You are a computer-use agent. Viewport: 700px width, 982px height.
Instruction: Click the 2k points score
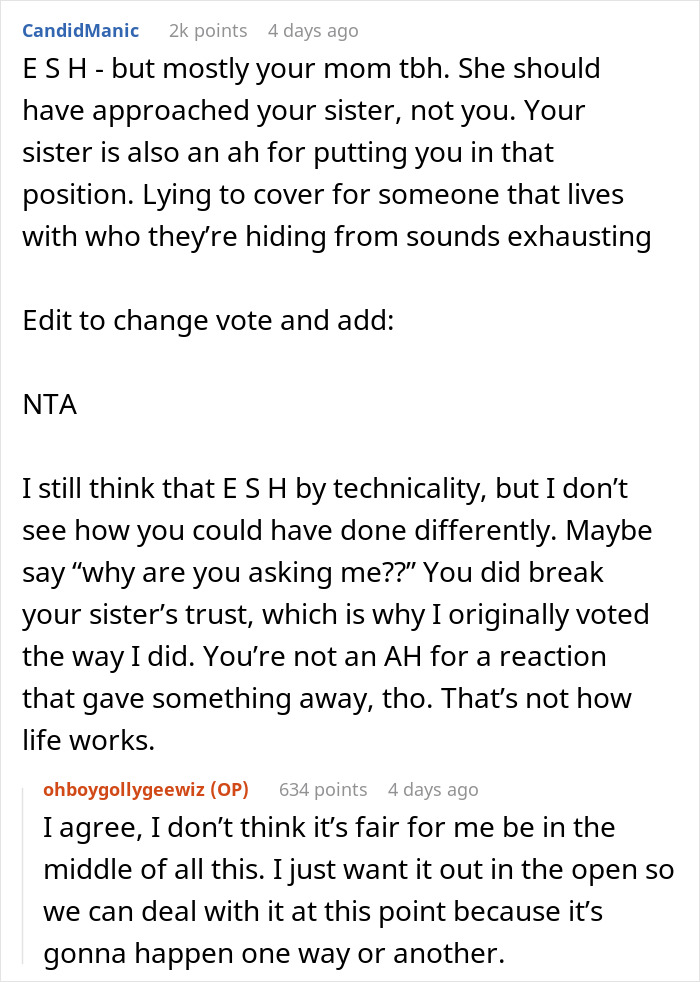[208, 30]
